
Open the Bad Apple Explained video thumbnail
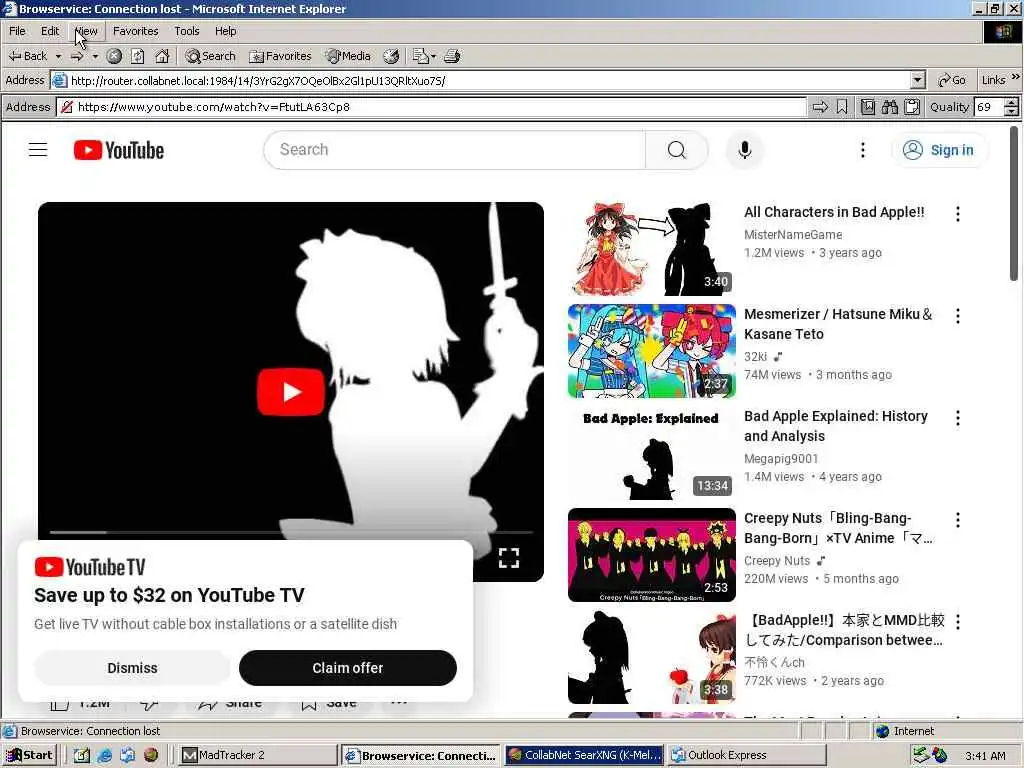[651, 453]
